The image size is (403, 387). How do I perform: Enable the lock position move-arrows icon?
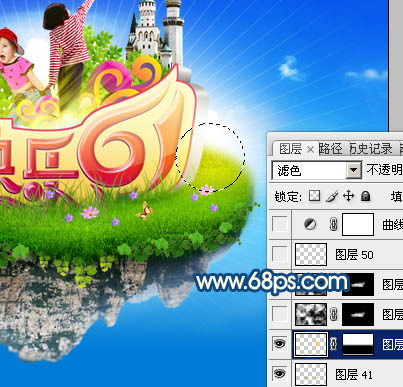pos(349,196)
